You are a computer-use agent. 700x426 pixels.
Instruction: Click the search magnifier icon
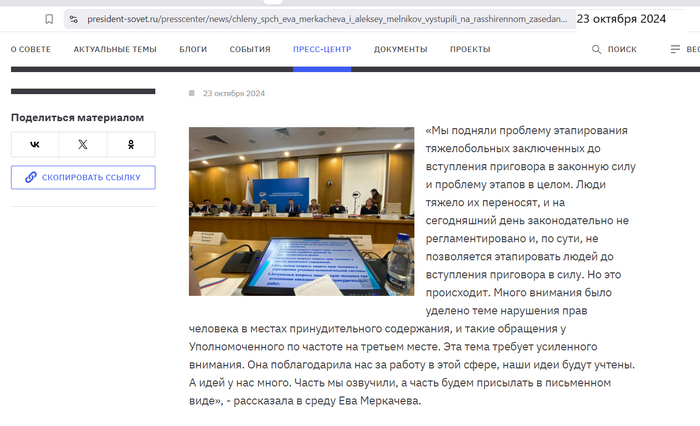(596, 49)
